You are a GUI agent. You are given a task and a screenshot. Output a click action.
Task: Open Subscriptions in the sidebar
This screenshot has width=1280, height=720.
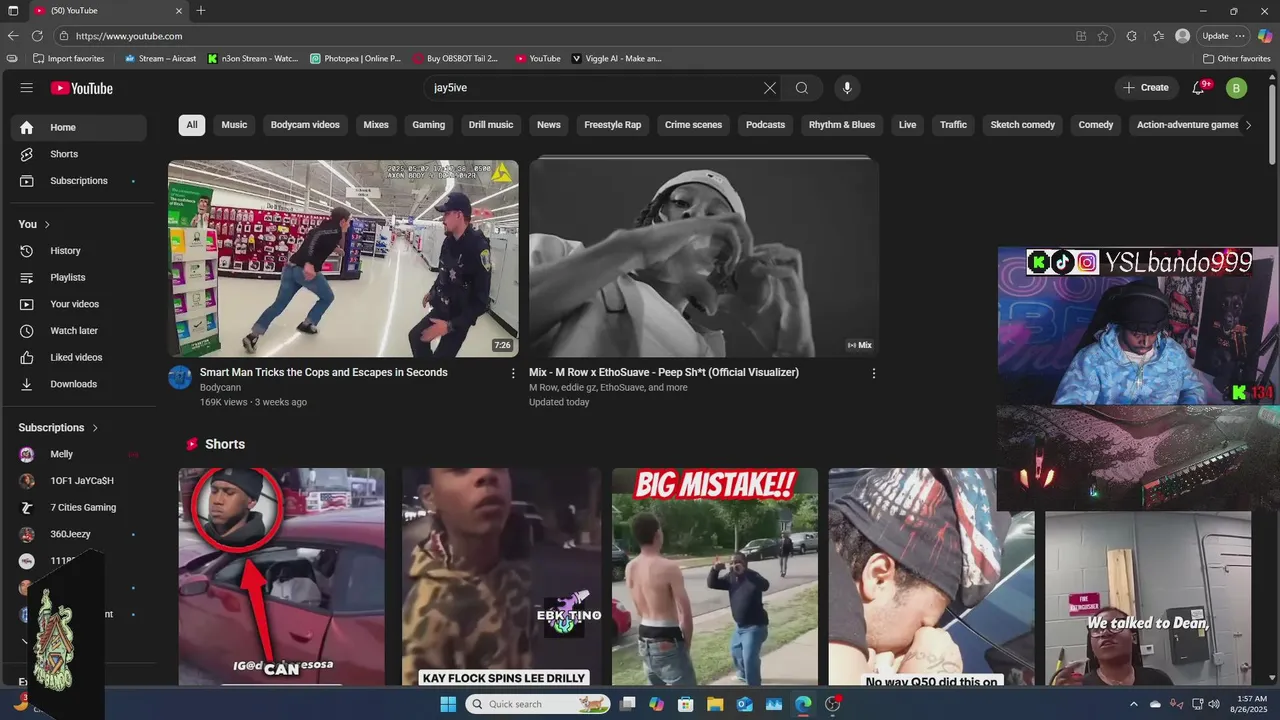click(78, 181)
